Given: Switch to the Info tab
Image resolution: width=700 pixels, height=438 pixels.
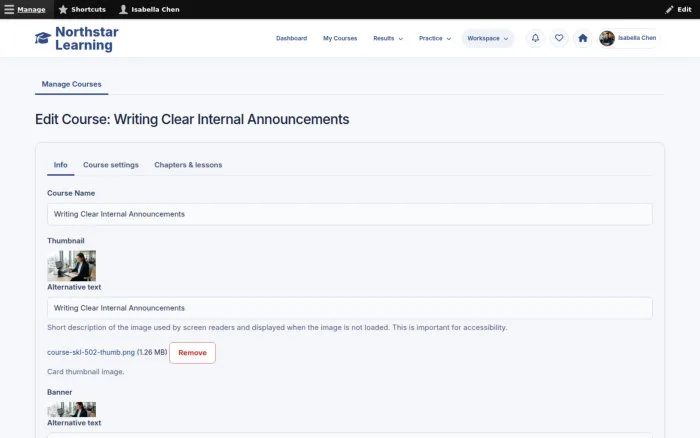Looking at the screenshot, I should [61, 165].
